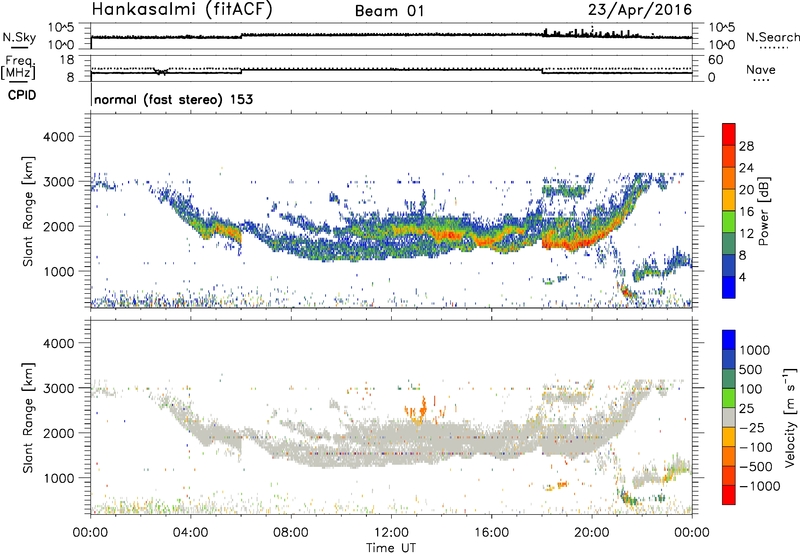800x554 pixels.
Task: Click the 18 tick on frequency axis
Action: pyautogui.click(x=66, y=60)
